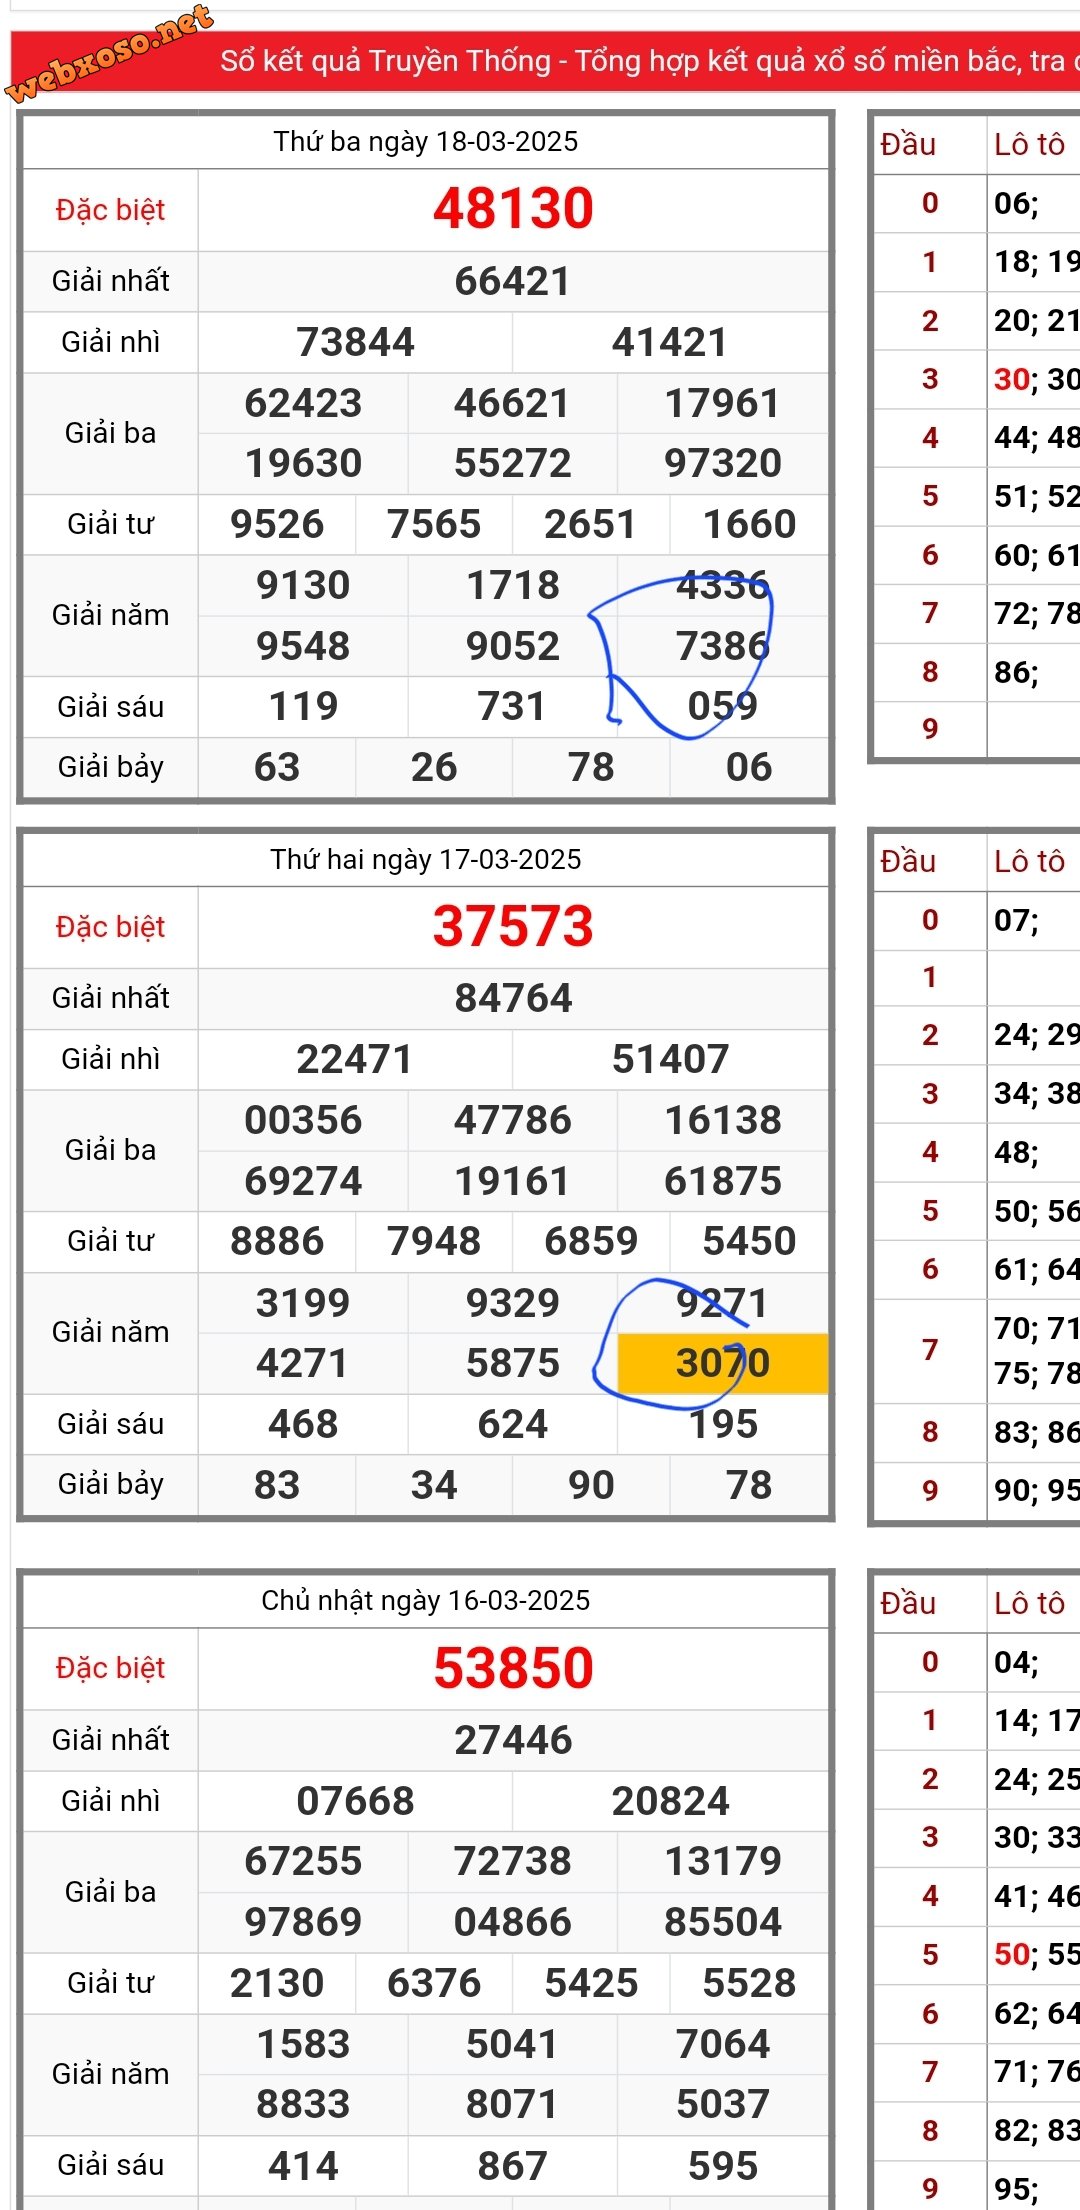Select second prize number 51407

point(670,1059)
